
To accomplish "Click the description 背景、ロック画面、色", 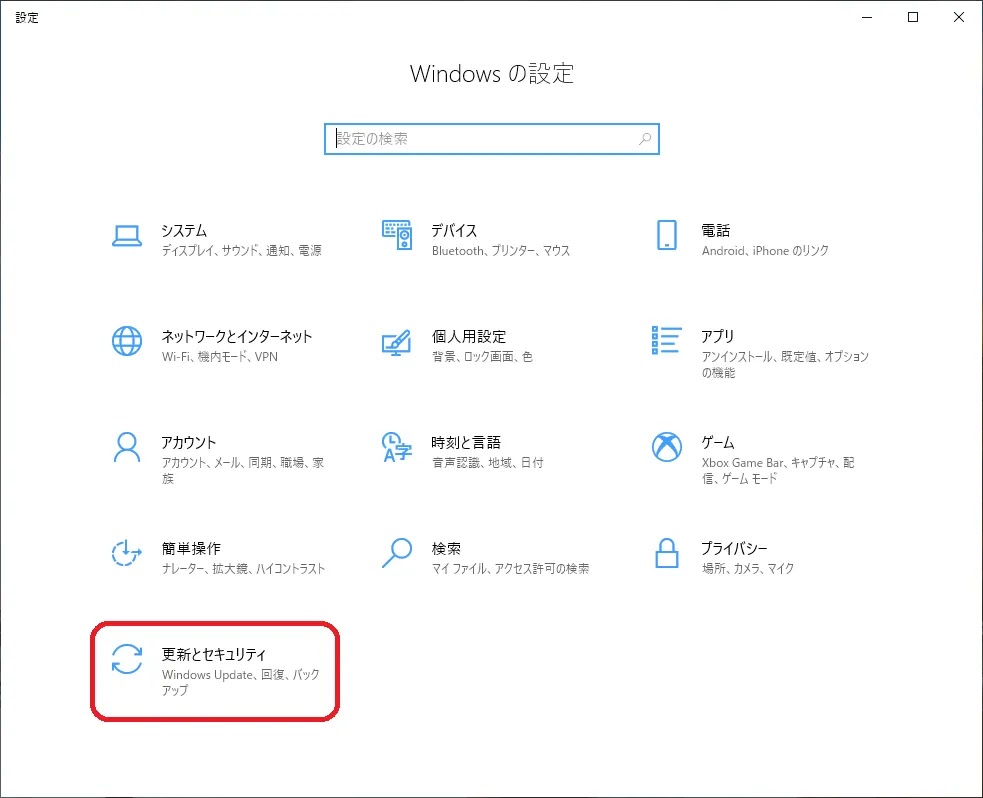I will coord(482,356).
